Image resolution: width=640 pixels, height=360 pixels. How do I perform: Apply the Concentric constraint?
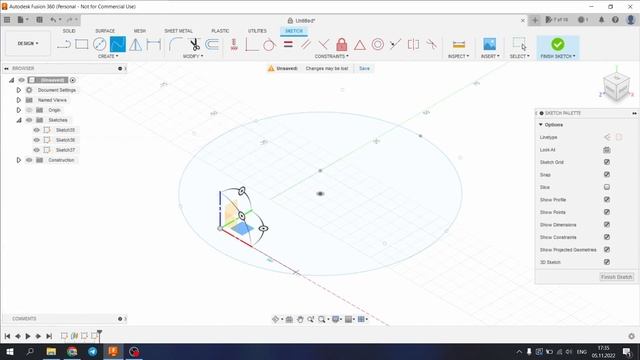point(378,44)
